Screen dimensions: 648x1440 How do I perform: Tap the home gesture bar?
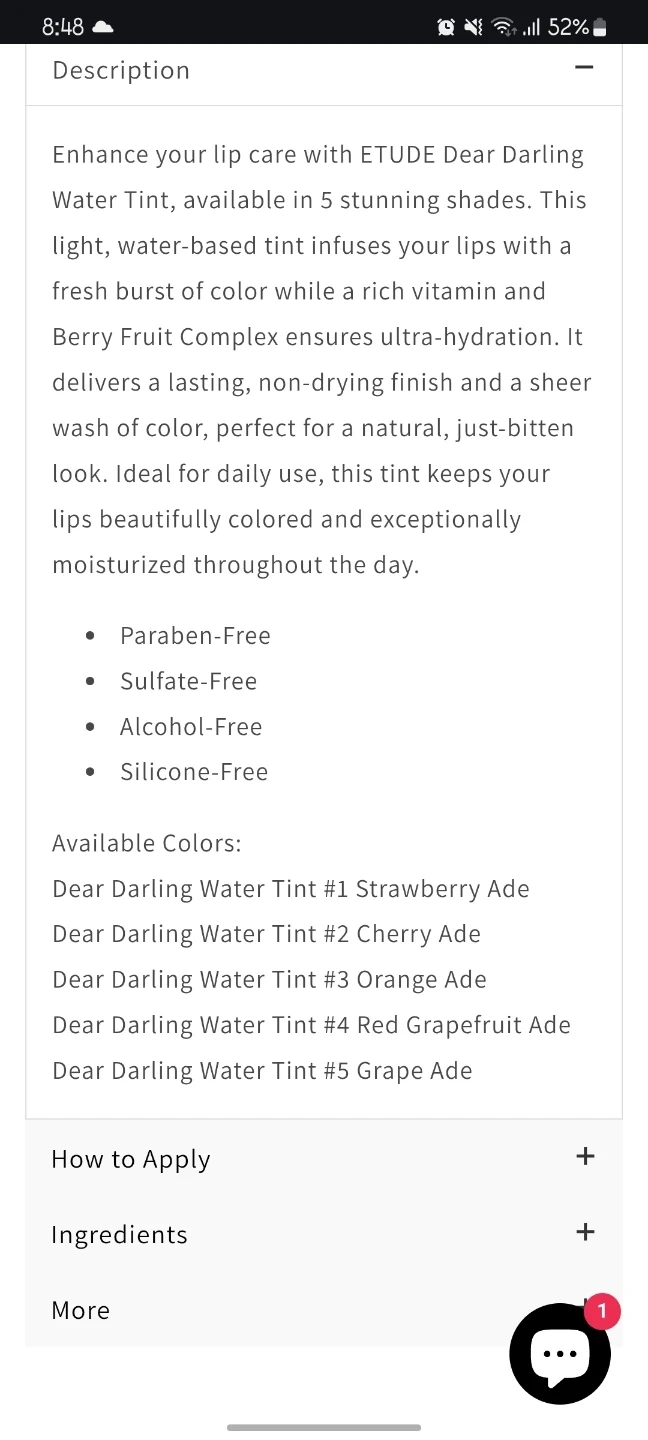coord(324,1427)
